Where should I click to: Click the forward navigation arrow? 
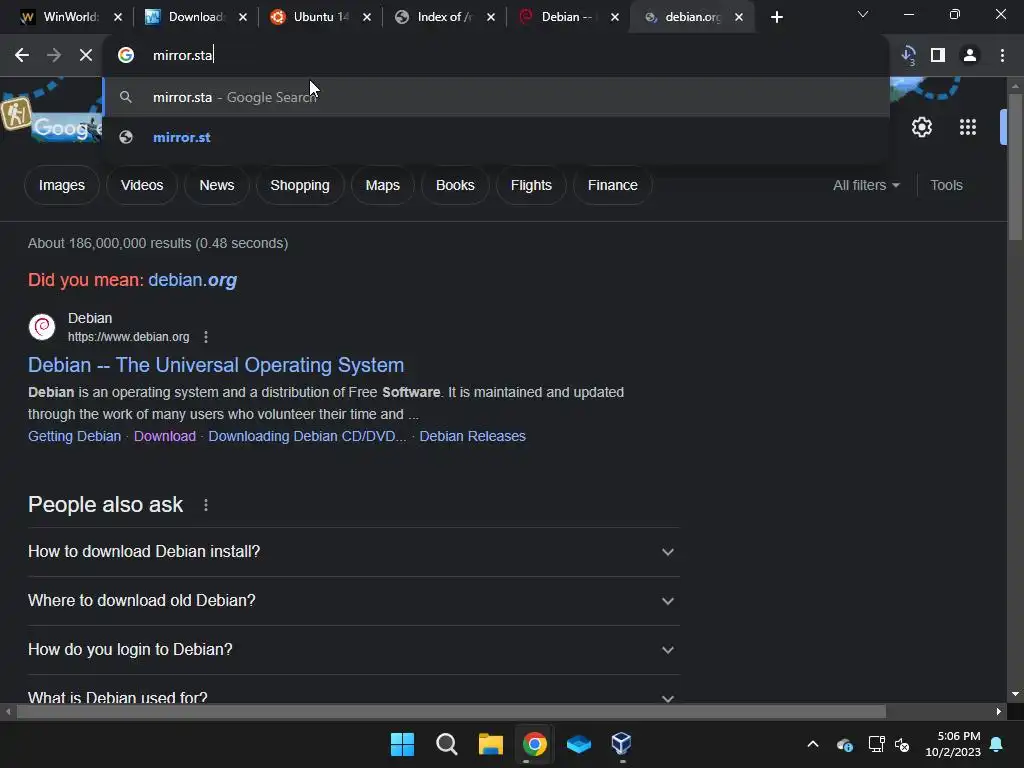coord(54,56)
